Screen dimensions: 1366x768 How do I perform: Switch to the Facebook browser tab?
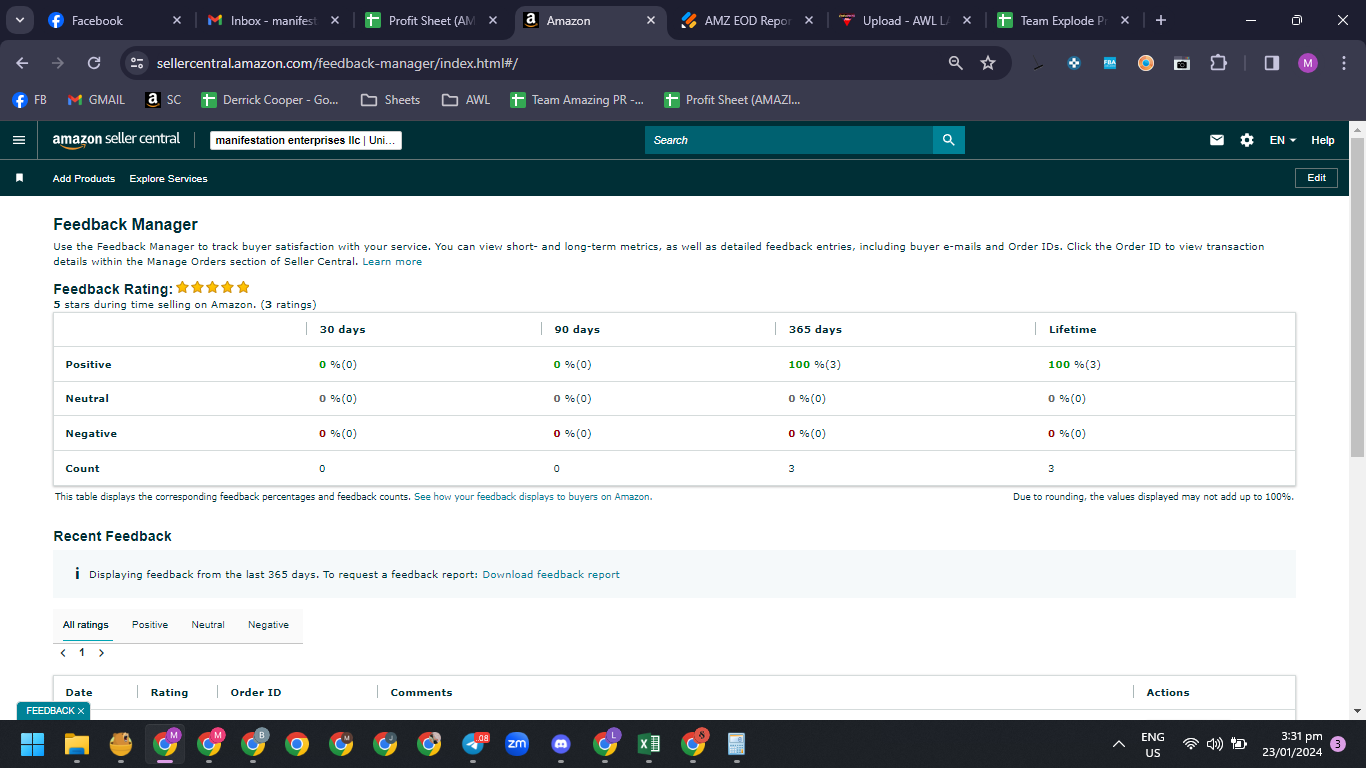pyautogui.click(x=115, y=20)
